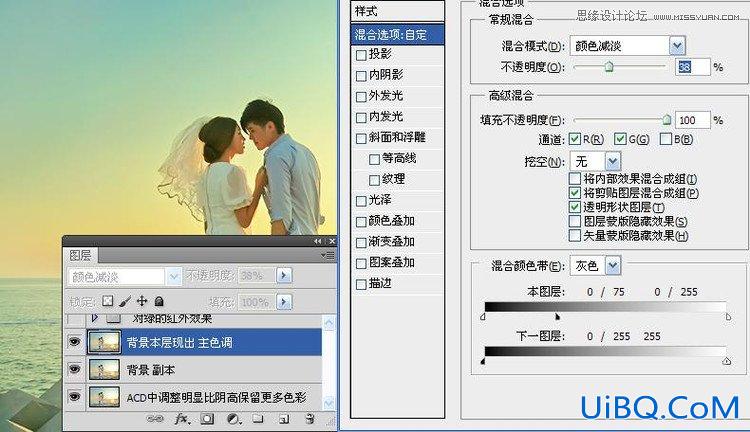Screen dimensions: 750x432
Task: Click Layers panel scroll down arrow
Action: pyautogui.click(x=329, y=403)
